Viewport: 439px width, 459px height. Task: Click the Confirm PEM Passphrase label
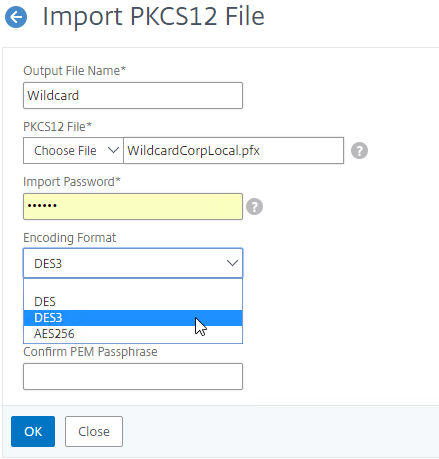pos(90,352)
